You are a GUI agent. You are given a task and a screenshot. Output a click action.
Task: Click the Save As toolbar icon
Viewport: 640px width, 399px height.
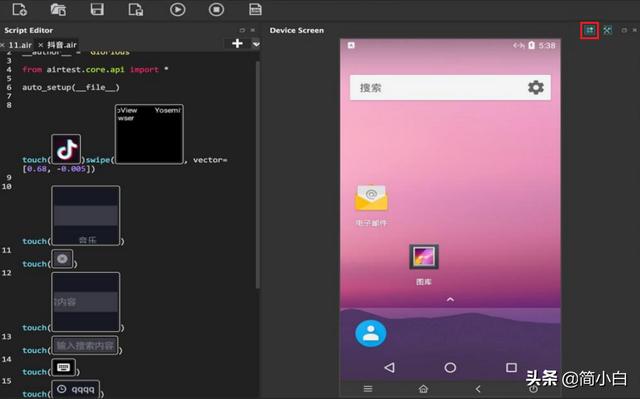pyautogui.click(x=136, y=9)
